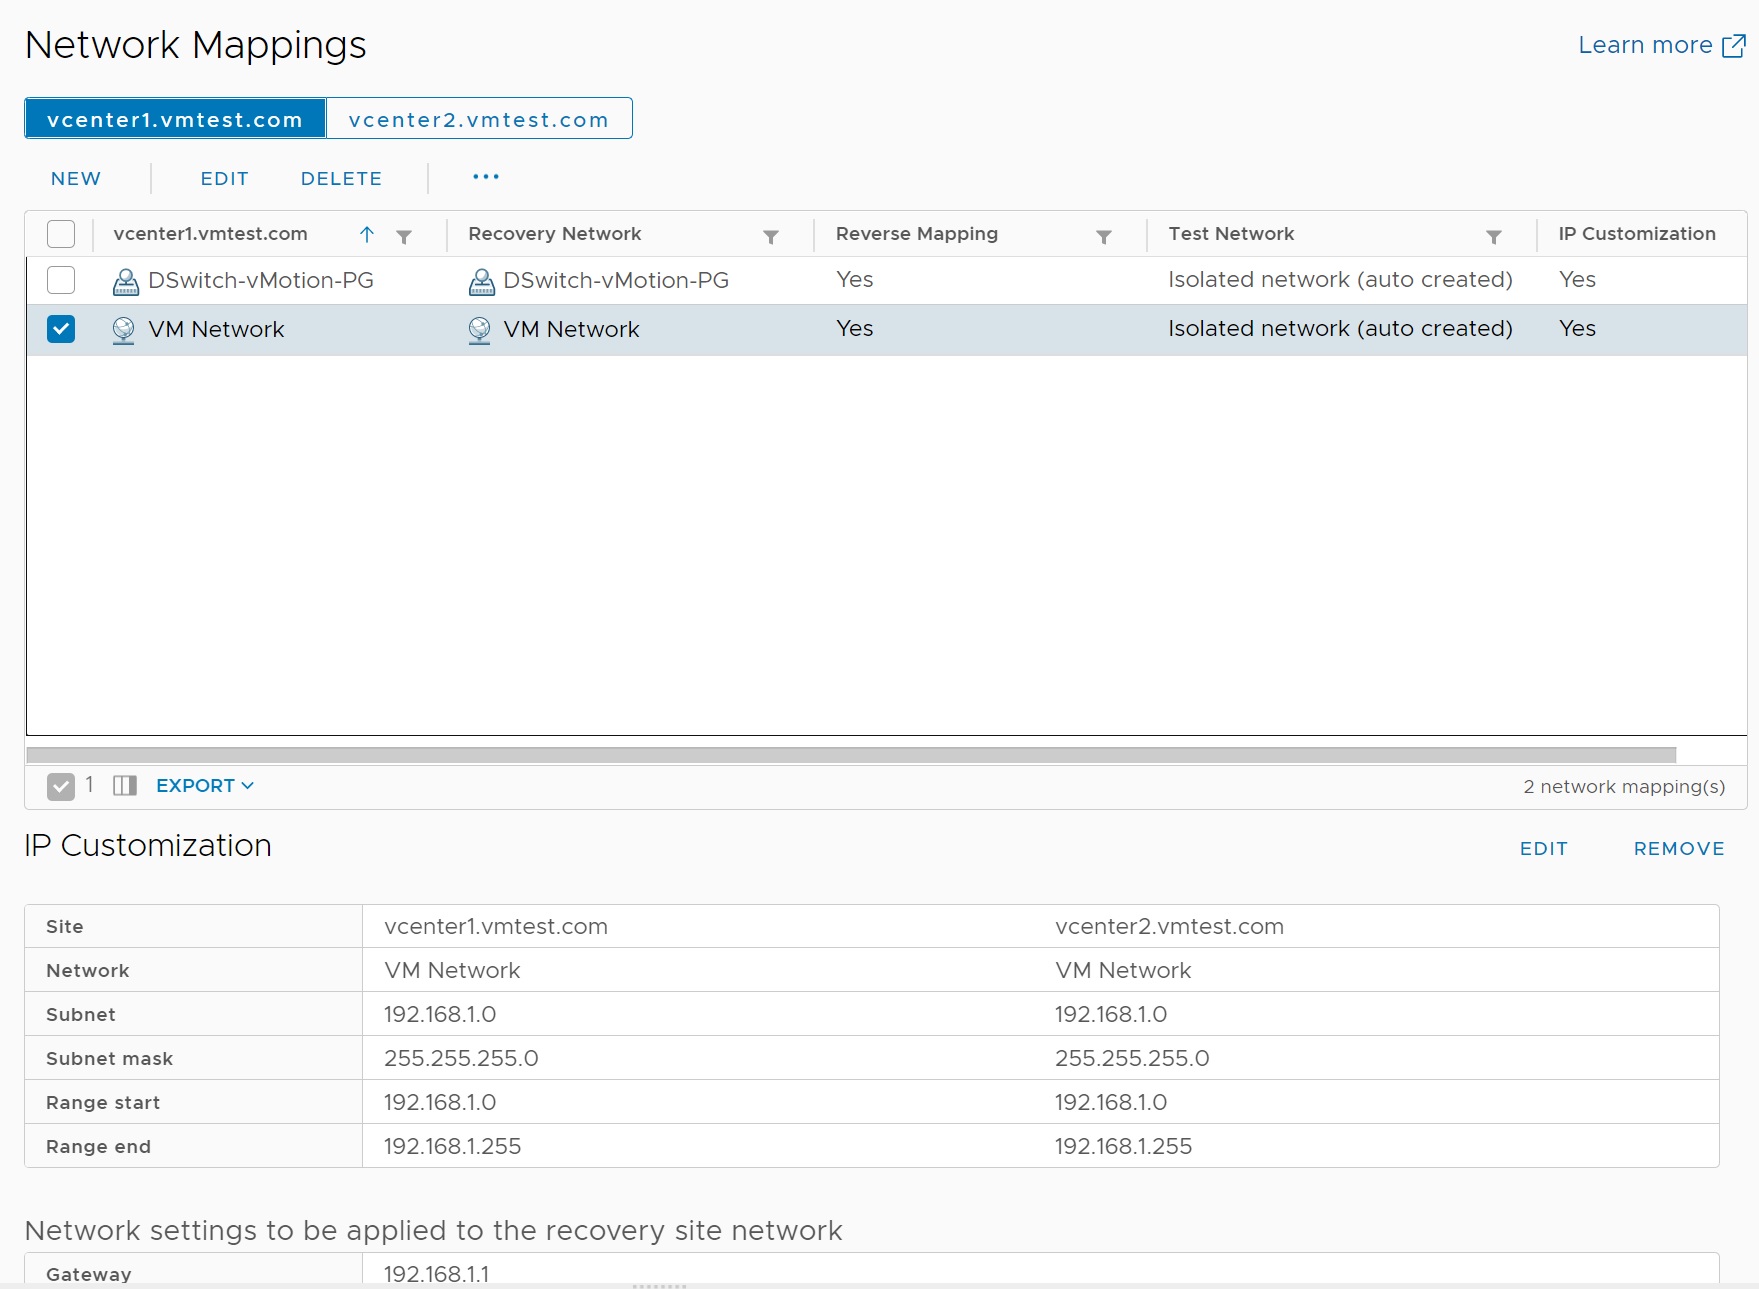Click the DSwitch-vMotion-PG port group icon in the first column
Viewport: 1759px width, 1289px height.
click(x=126, y=282)
